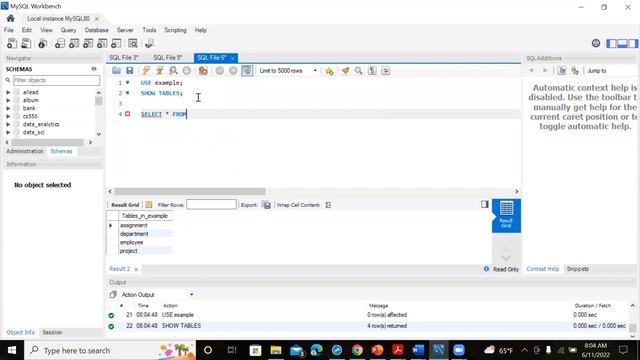The height and width of the screenshot is (360, 640).
Task: Create new table toolbar icon
Action: click(74, 43)
